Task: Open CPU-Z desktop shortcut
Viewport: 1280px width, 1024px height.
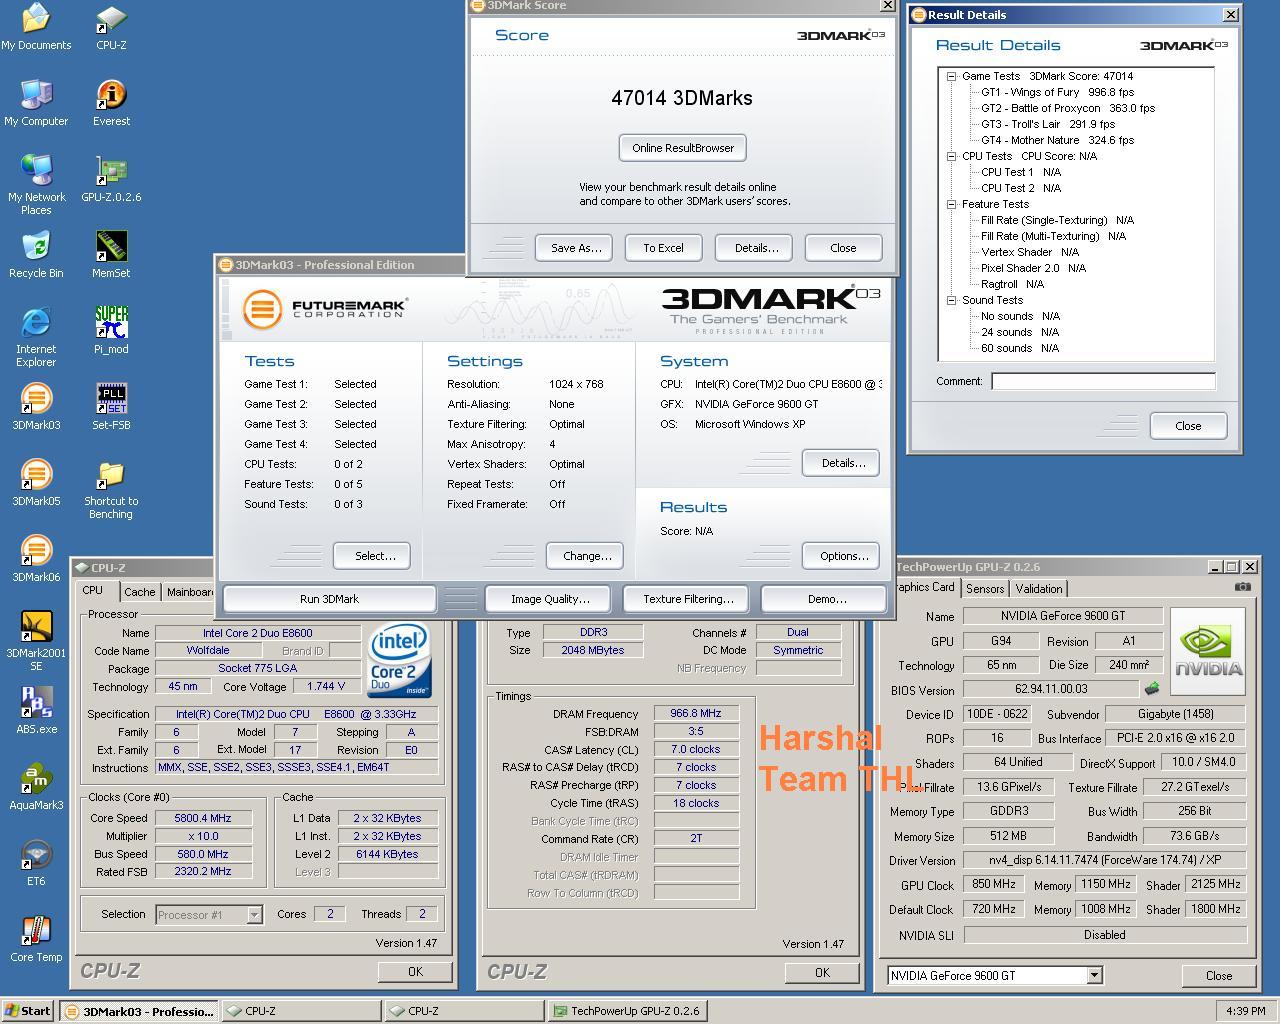Action: 111,27
